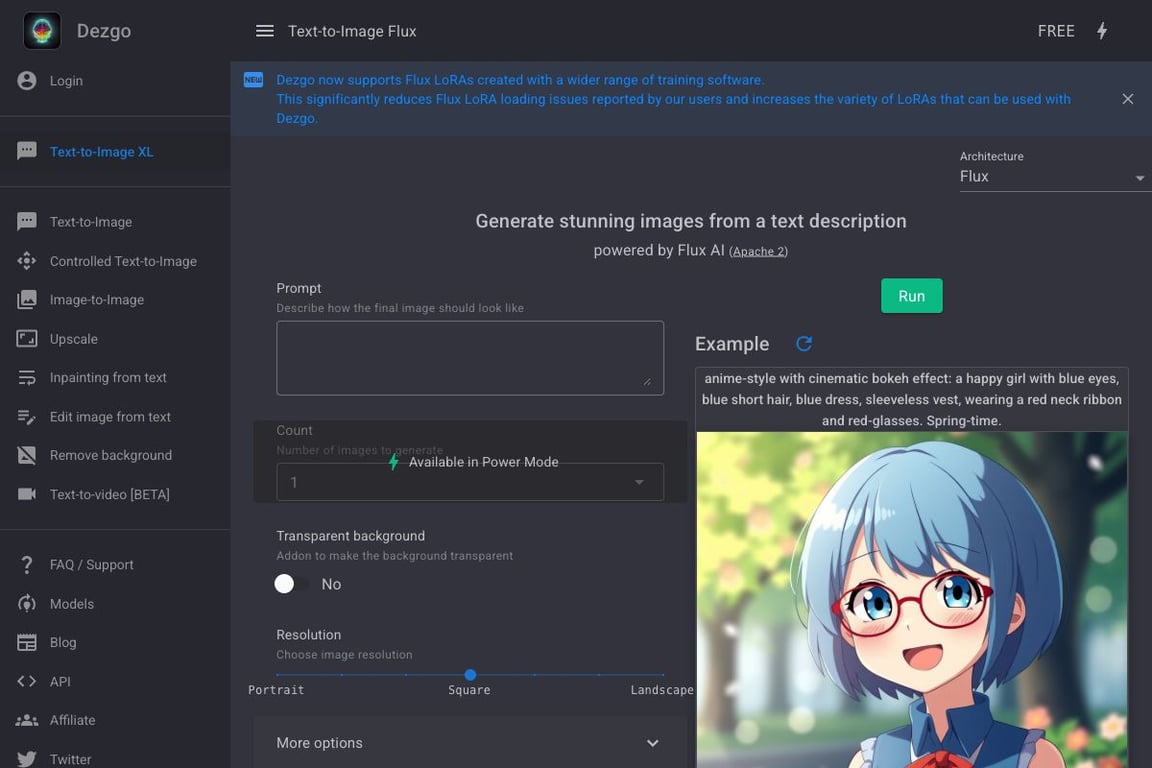Click the Text-to-Image Flux page title
This screenshot has height=768, width=1152.
click(x=352, y=31)
